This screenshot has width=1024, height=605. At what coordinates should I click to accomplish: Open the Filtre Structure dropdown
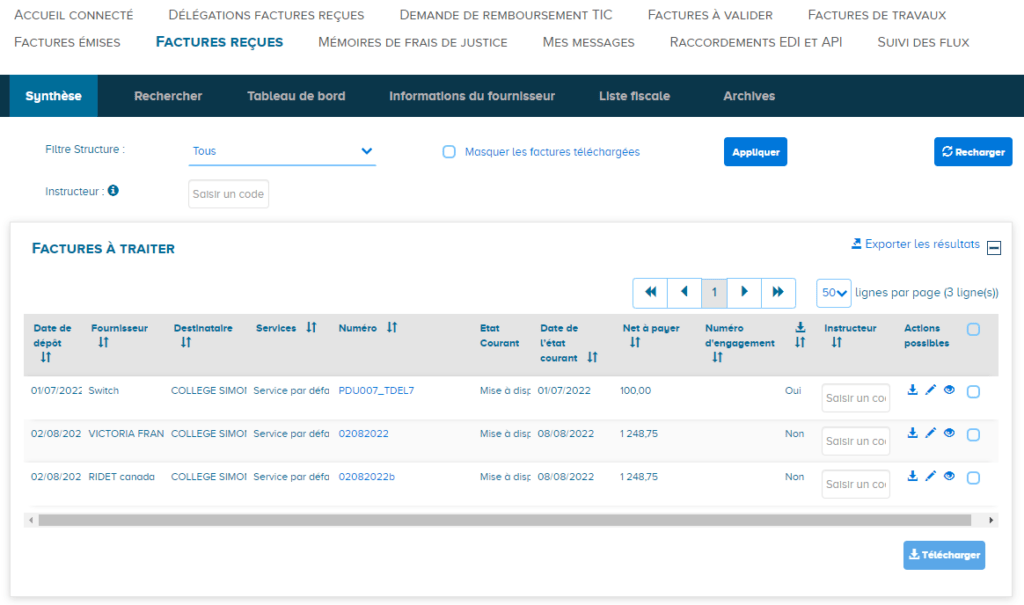point(282,151)
